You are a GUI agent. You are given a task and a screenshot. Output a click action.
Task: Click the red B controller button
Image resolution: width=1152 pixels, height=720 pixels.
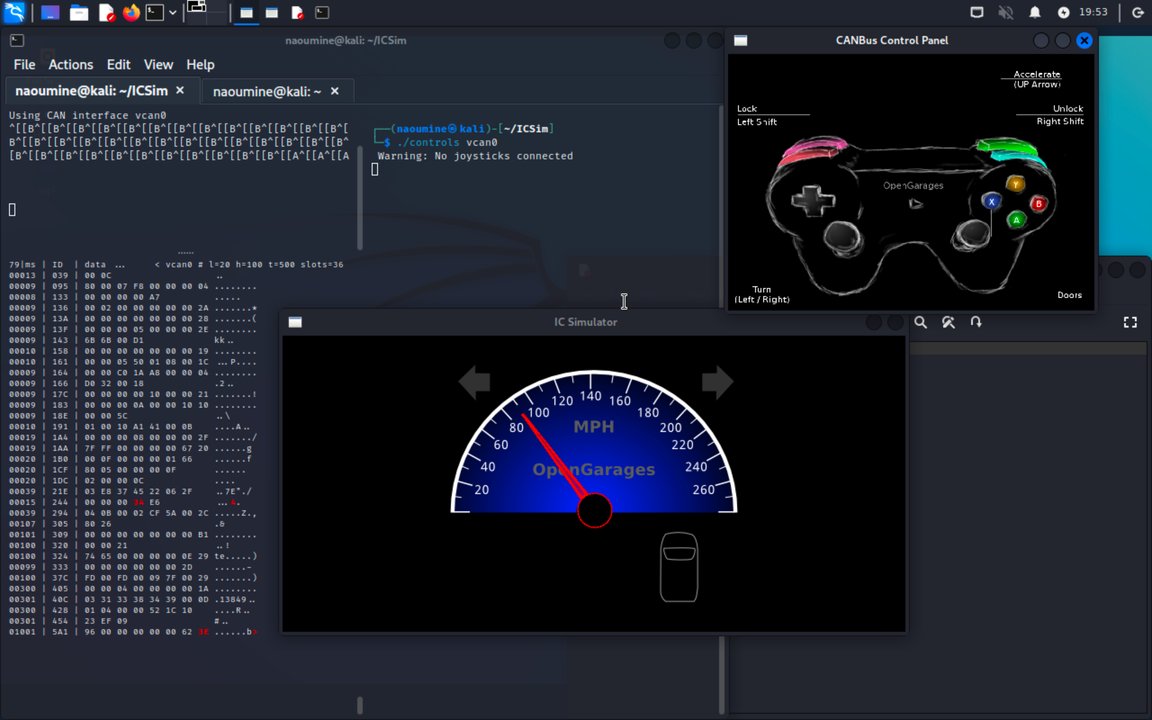pos(1038,204)
